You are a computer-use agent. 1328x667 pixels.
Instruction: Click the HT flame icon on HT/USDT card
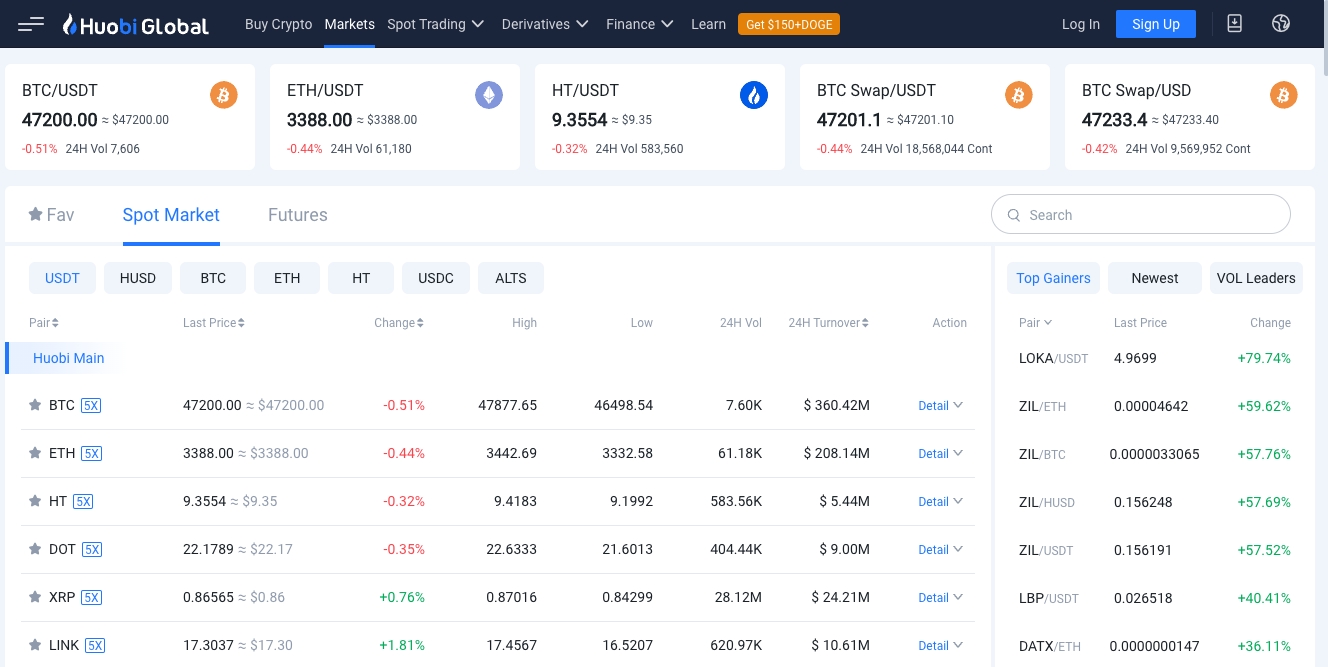tap(754, 95)
